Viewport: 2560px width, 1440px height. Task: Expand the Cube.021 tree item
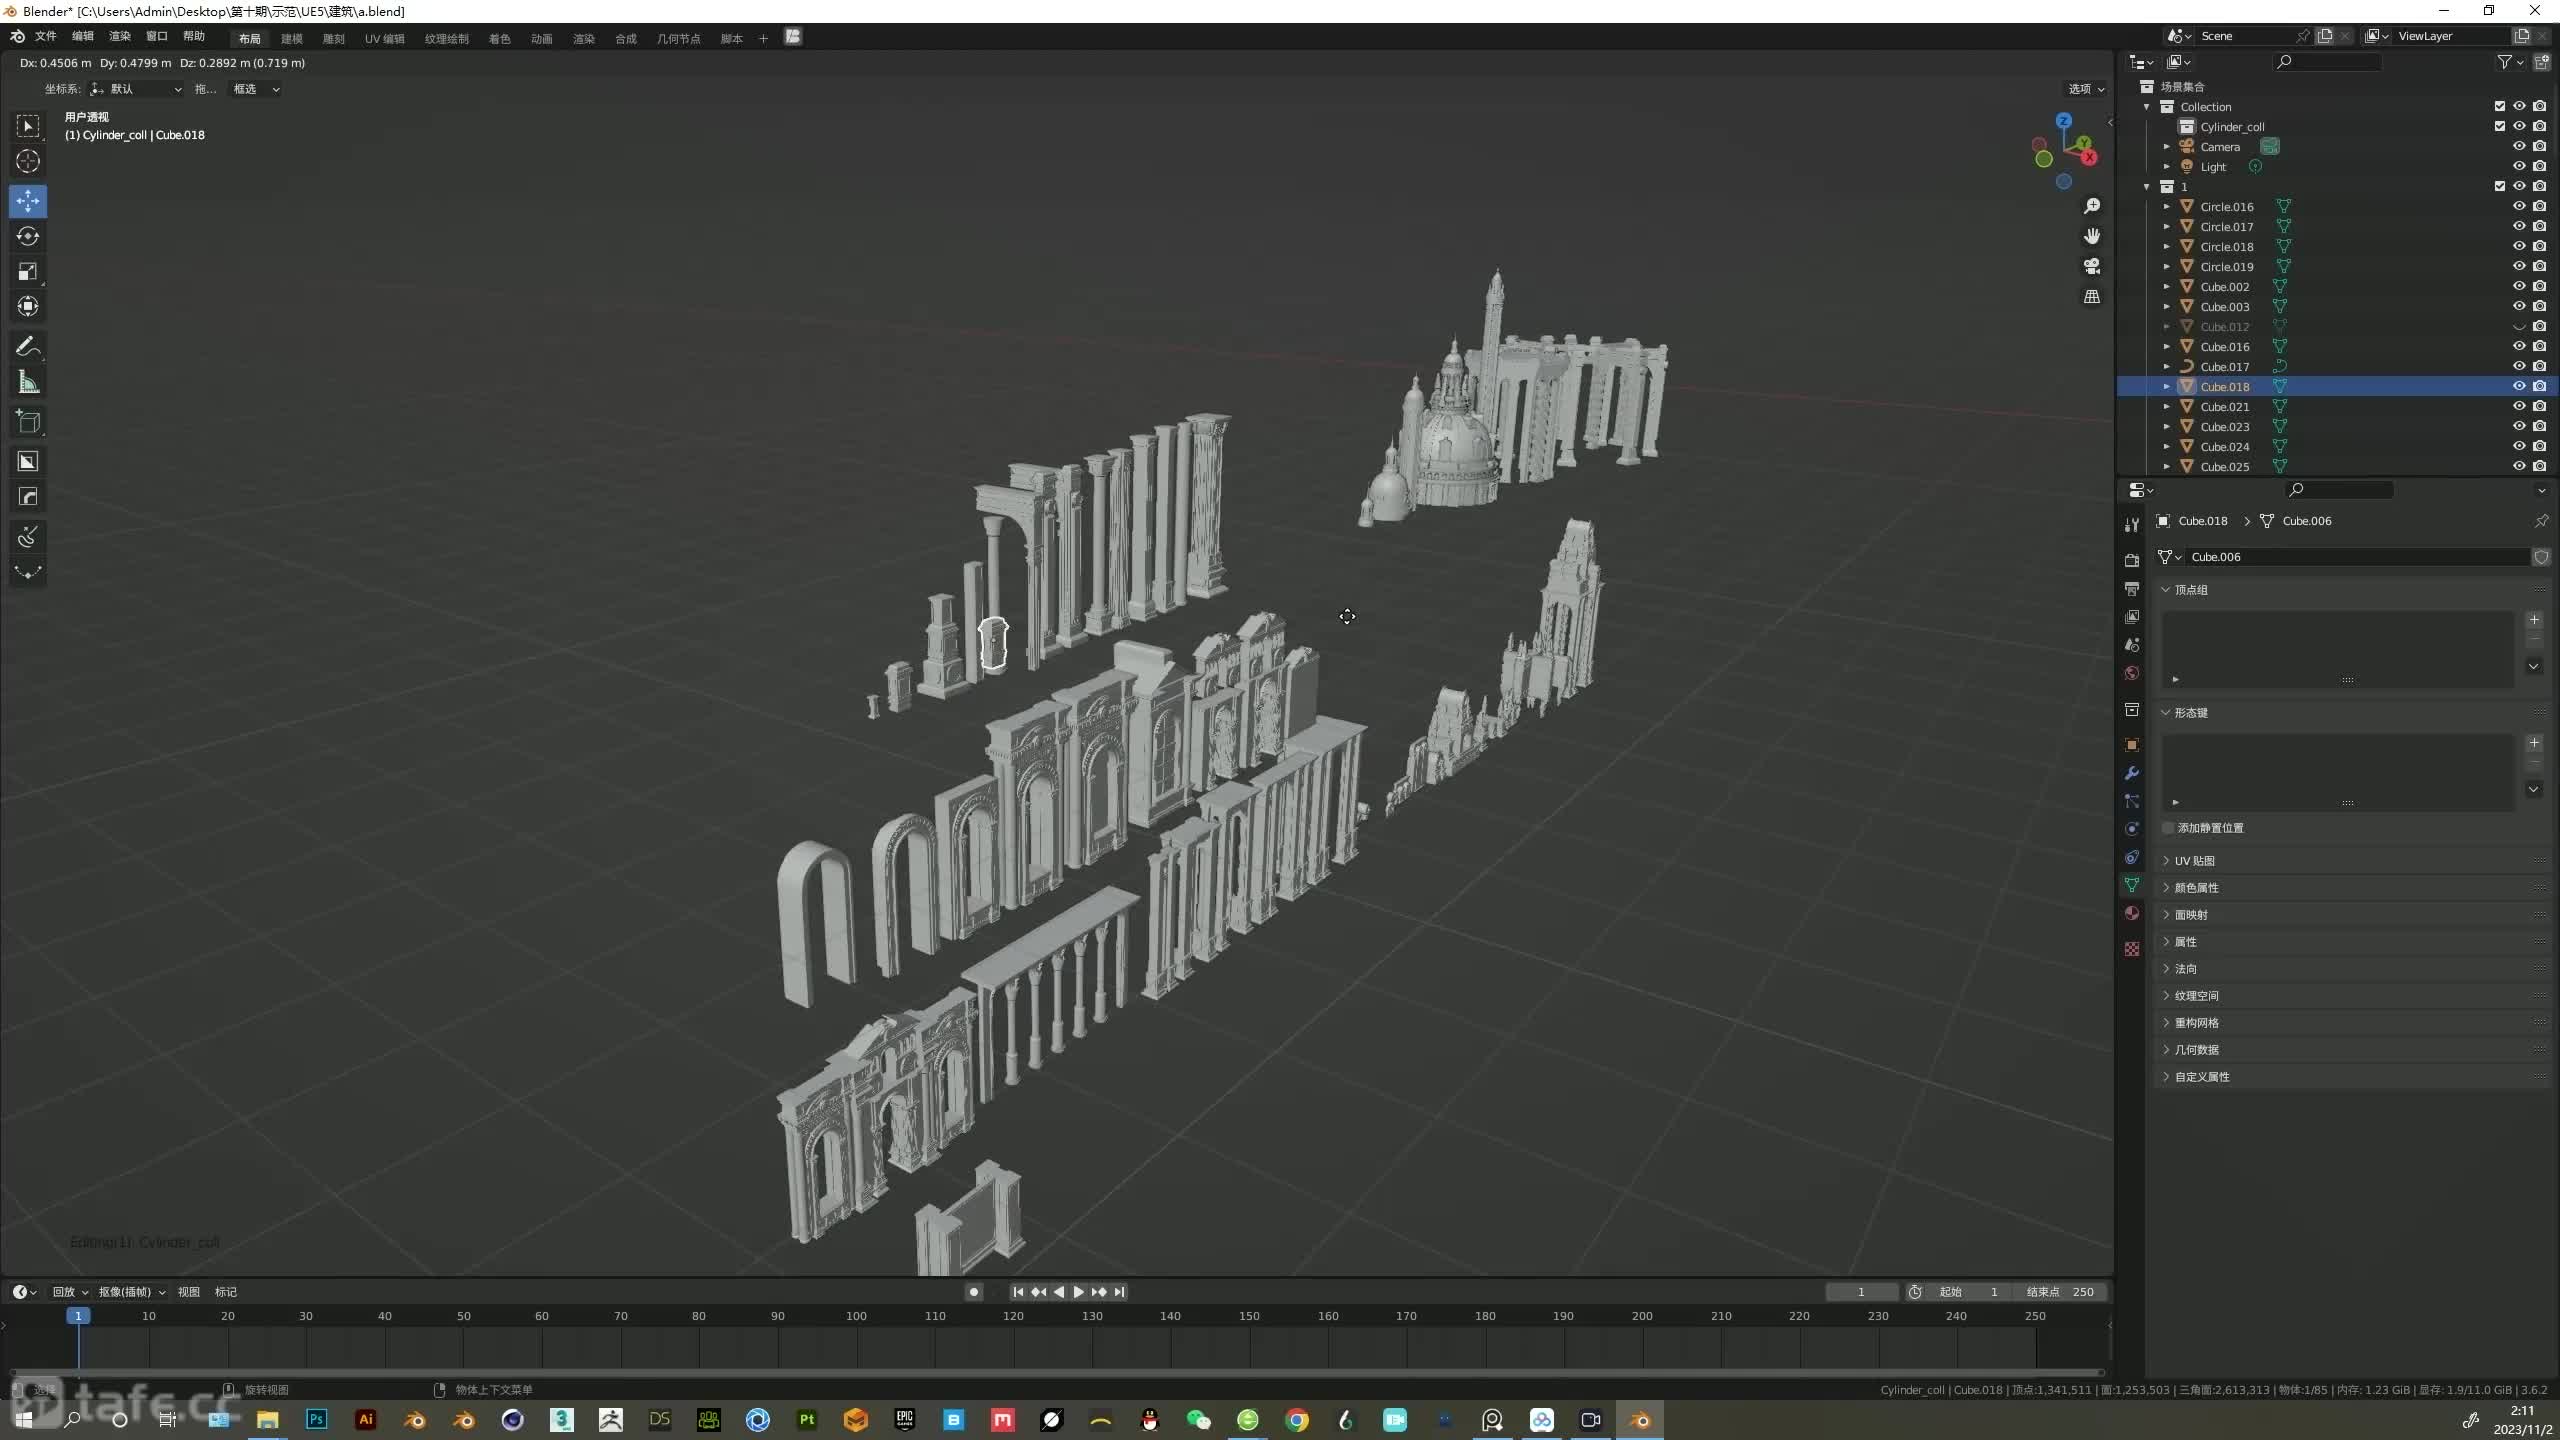[x=2166, y=407]
